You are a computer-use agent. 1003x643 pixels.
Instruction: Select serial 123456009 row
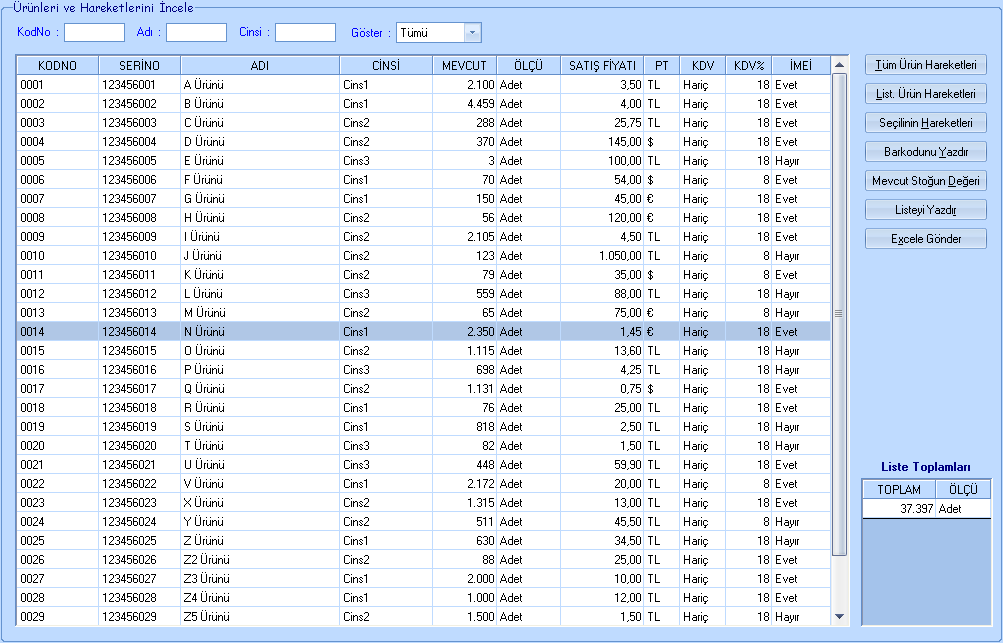(423, 237)
